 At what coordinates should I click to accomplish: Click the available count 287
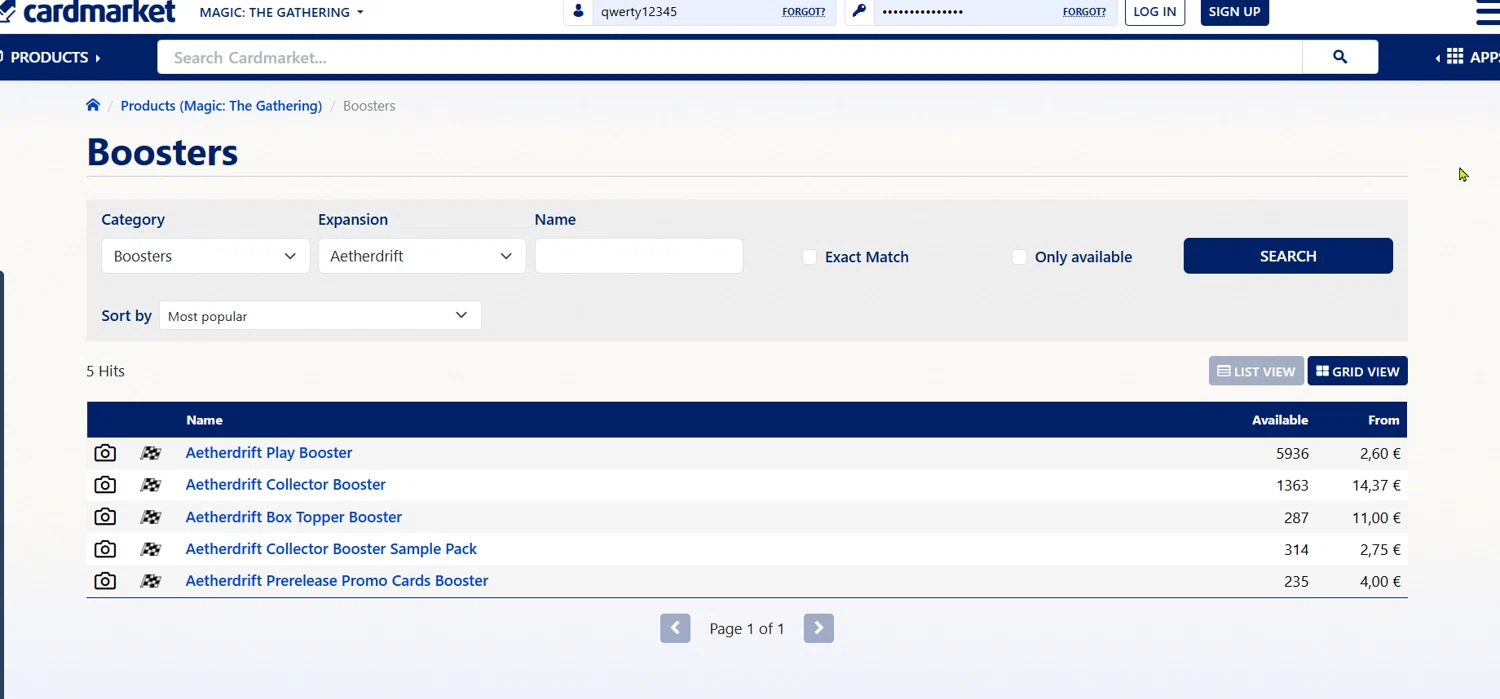click(1296, 517)
